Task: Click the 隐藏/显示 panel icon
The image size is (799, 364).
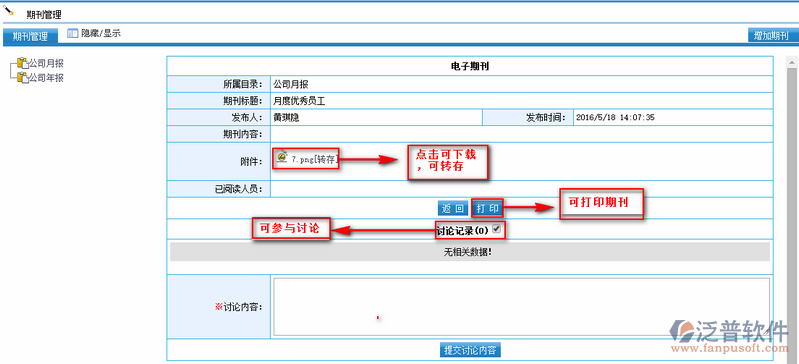Action: (72, 34)
